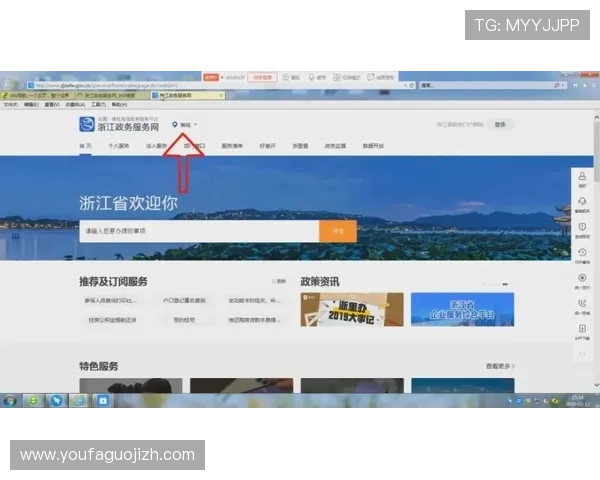
Task: Open the address bar history dropdown arrow
Action: pos(406,85)
